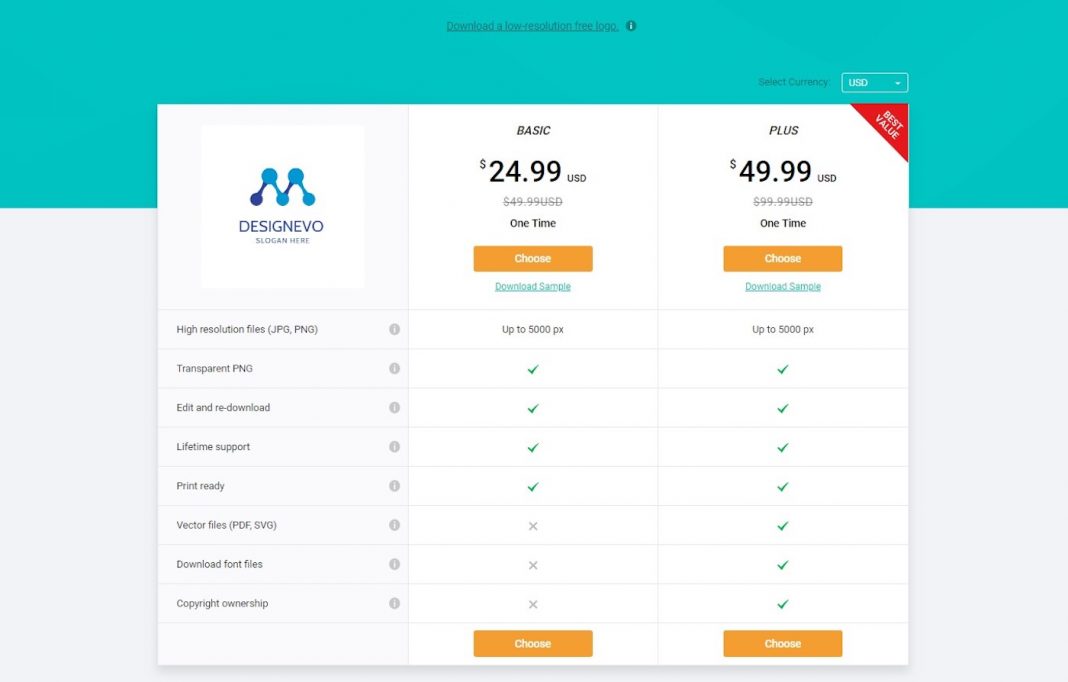Click the info icon beside High resolution files
Screen dimensions: 1068x682
tap(394, 328)
